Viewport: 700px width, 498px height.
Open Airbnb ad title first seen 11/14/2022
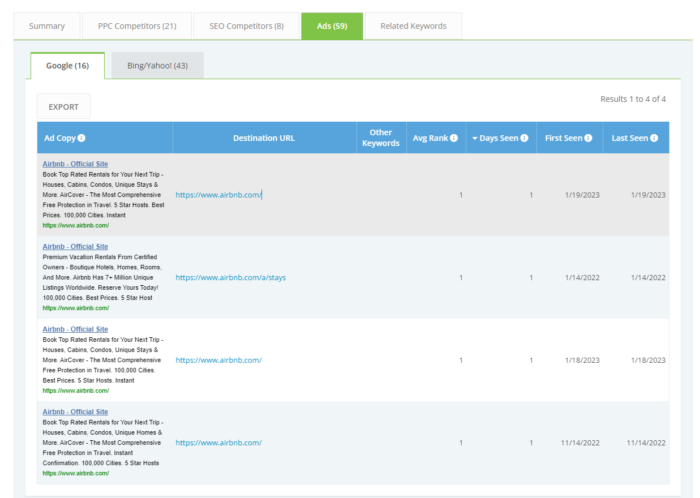(x=75, y=411)
